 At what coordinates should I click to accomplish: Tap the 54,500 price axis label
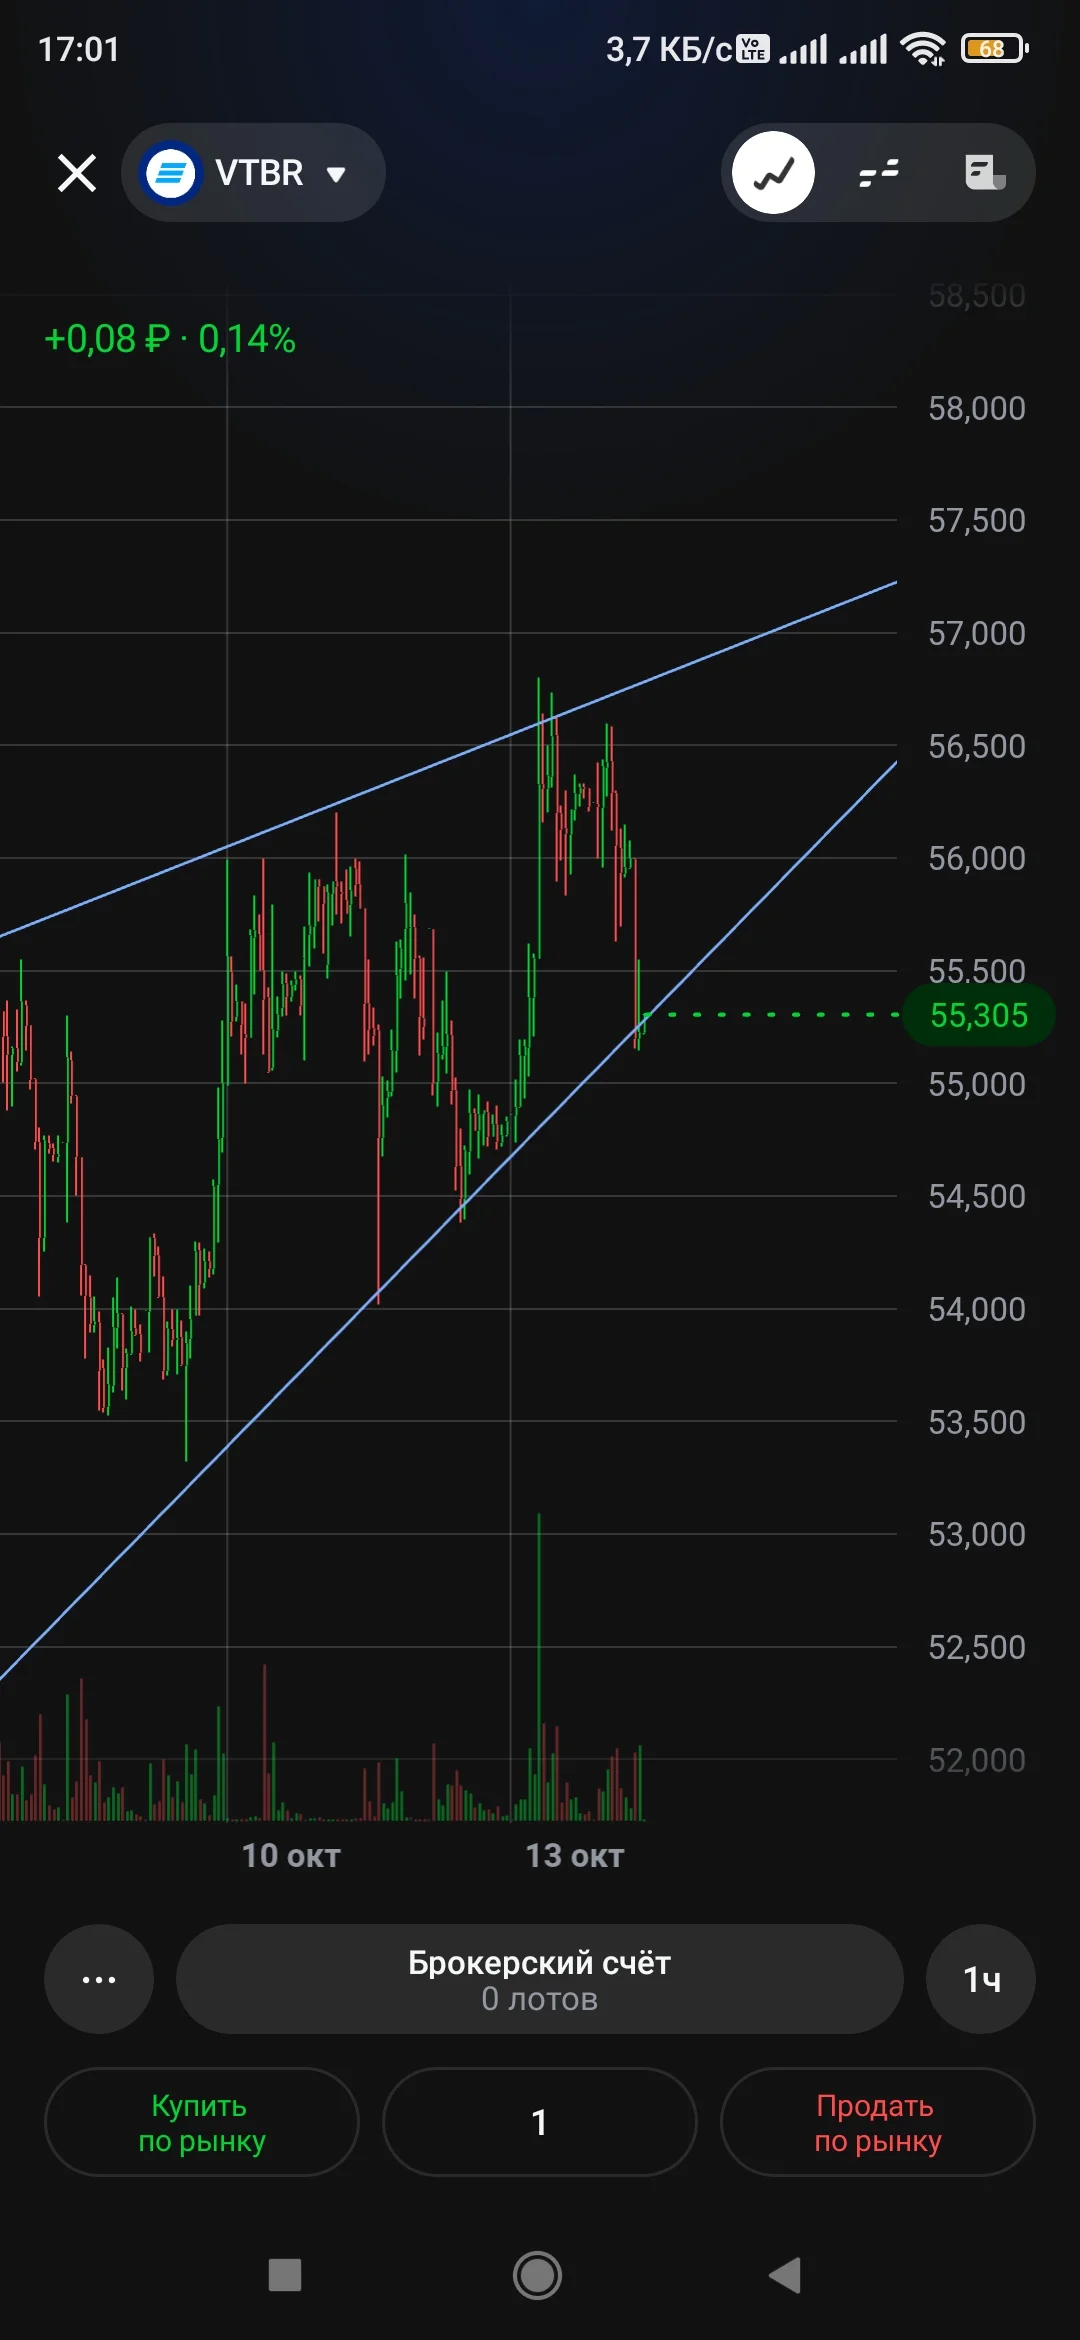point(977,1196)
